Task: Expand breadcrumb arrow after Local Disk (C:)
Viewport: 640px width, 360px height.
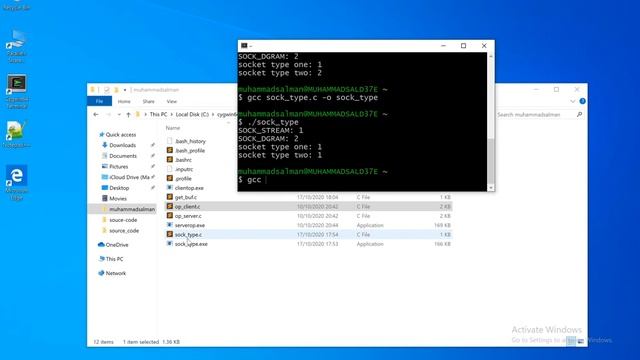Action: point(213,115)
